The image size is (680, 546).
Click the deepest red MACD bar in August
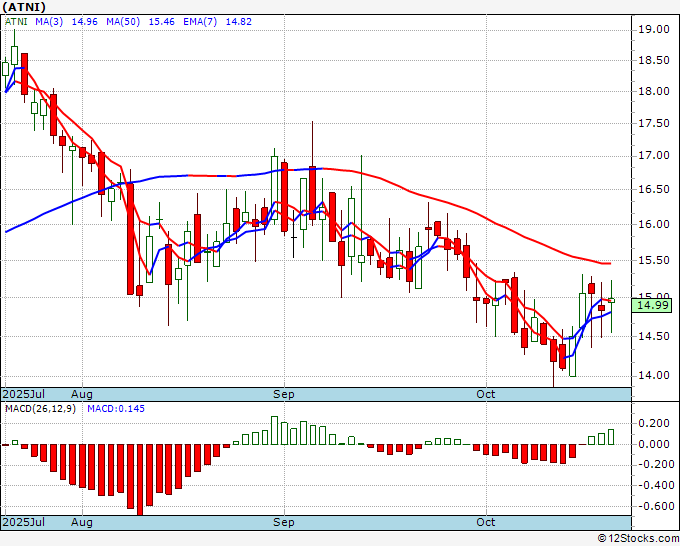click(x=140, y=480)
